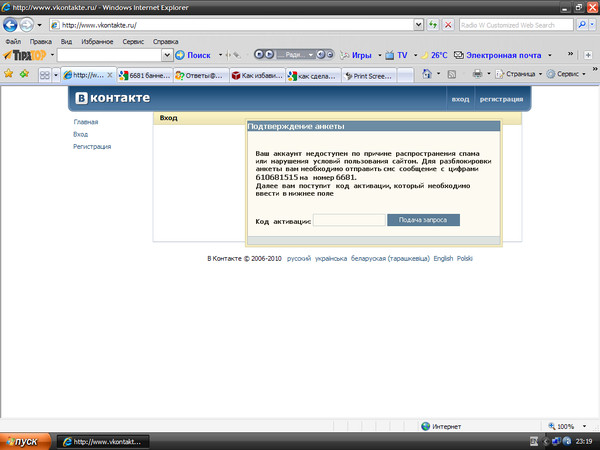Open the Правка menu

pos(41,41)
